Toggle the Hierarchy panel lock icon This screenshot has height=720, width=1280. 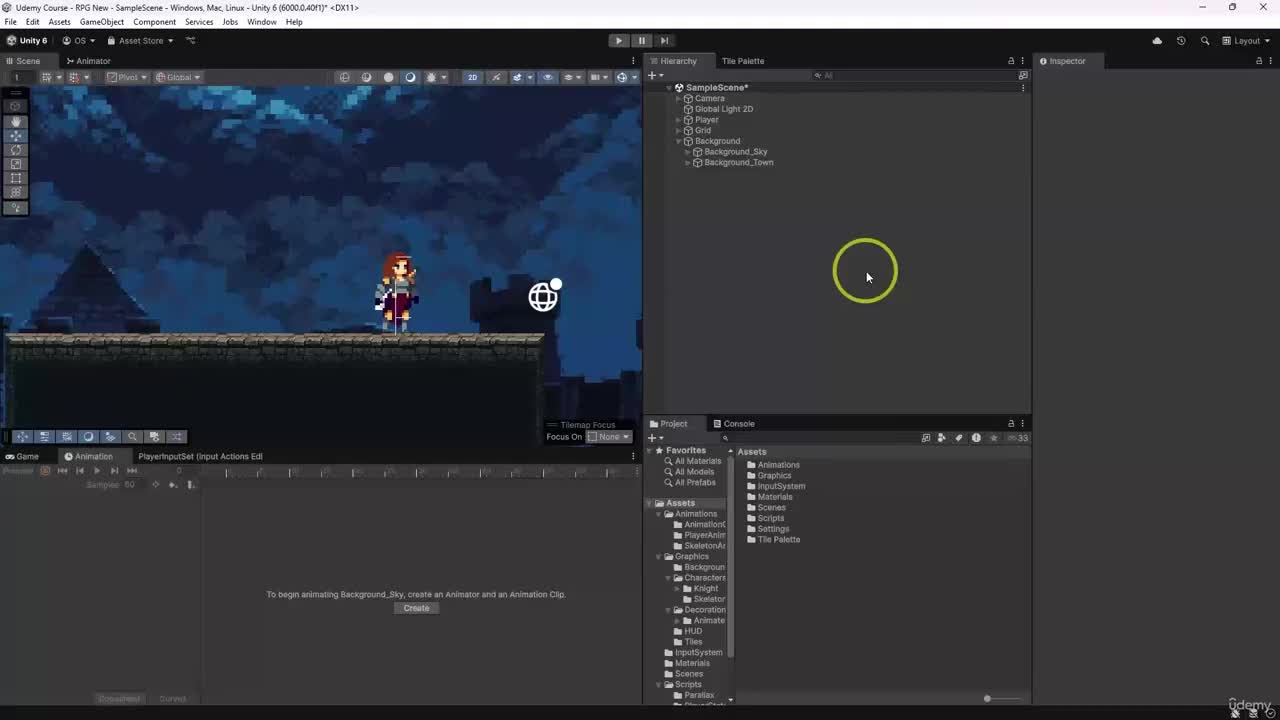[x=1010, y=61]
